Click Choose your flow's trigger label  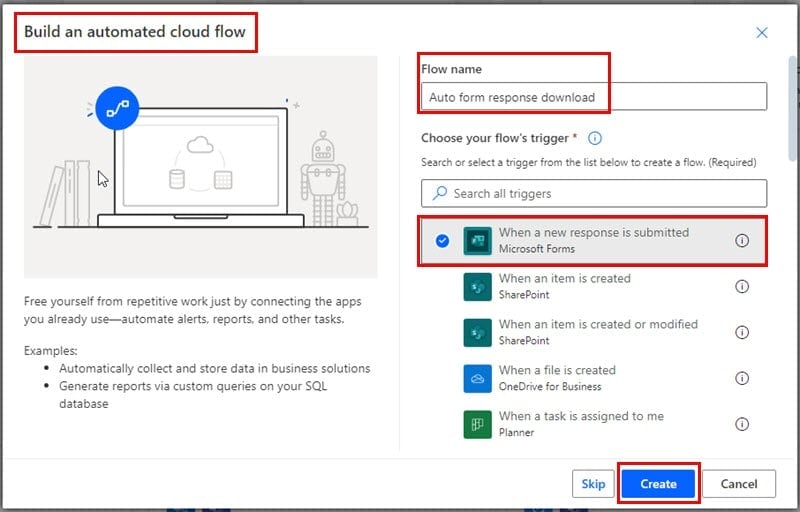(x=494, y=138)
